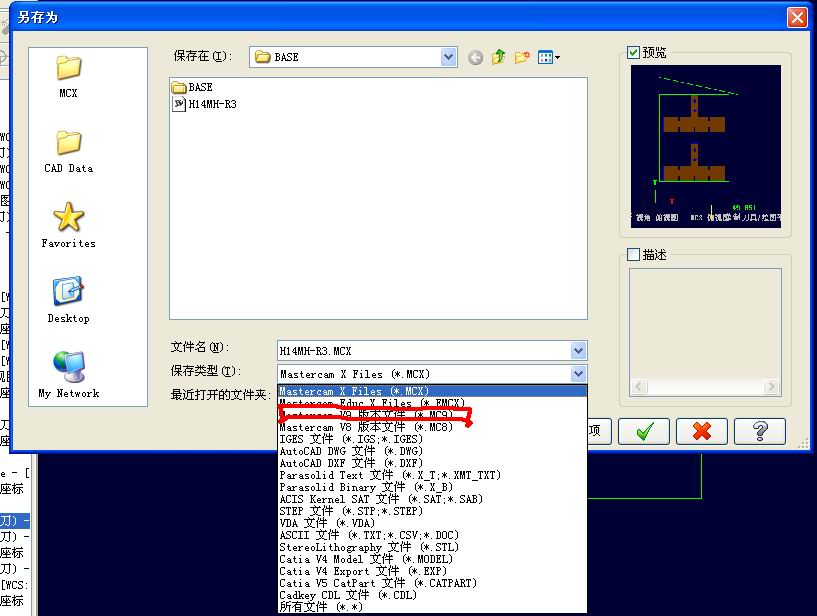Choose IGES 文件 (*.IGS;*.IGES)
Image resolution: width=817 pixels, height=616 pixels.
pos(432,439)
